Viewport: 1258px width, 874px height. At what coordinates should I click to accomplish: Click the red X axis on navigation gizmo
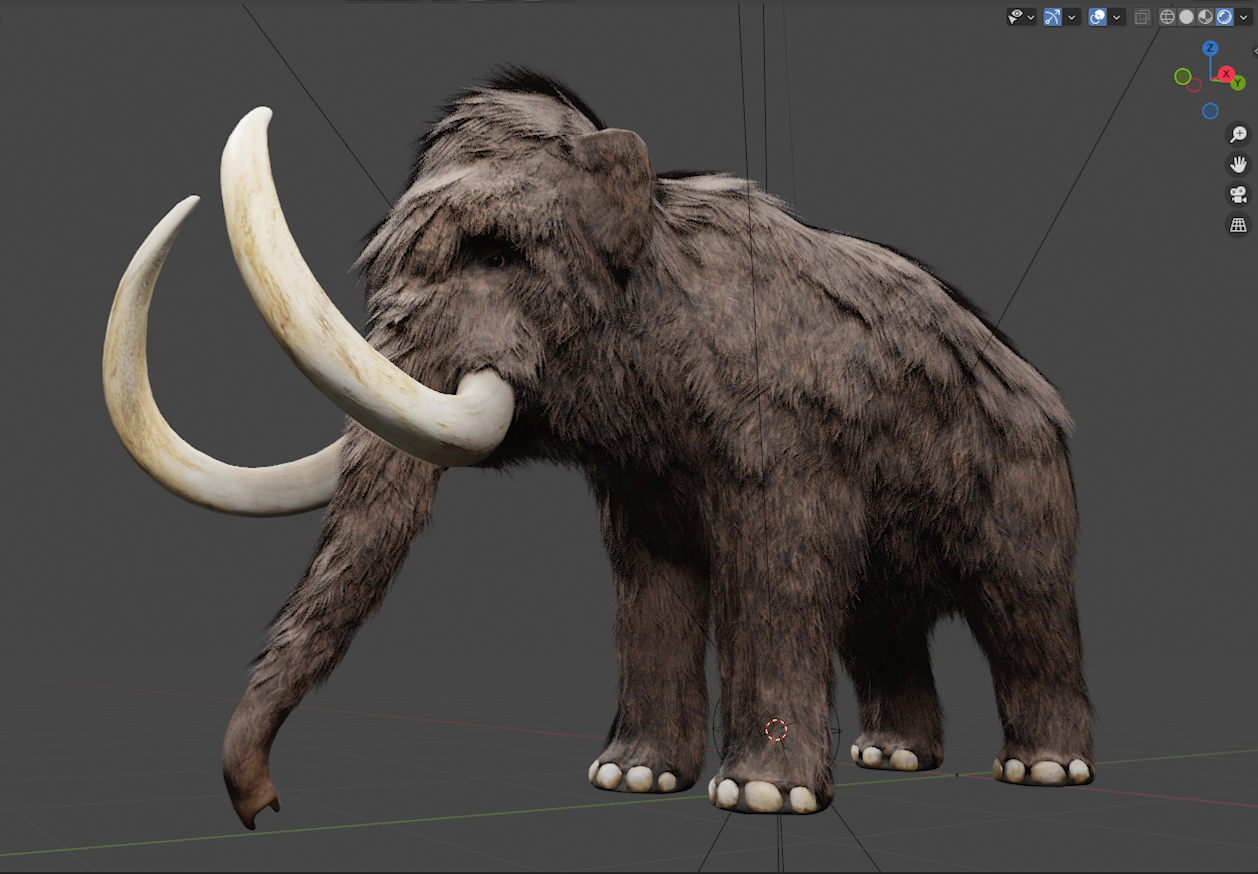[1226, 74]
